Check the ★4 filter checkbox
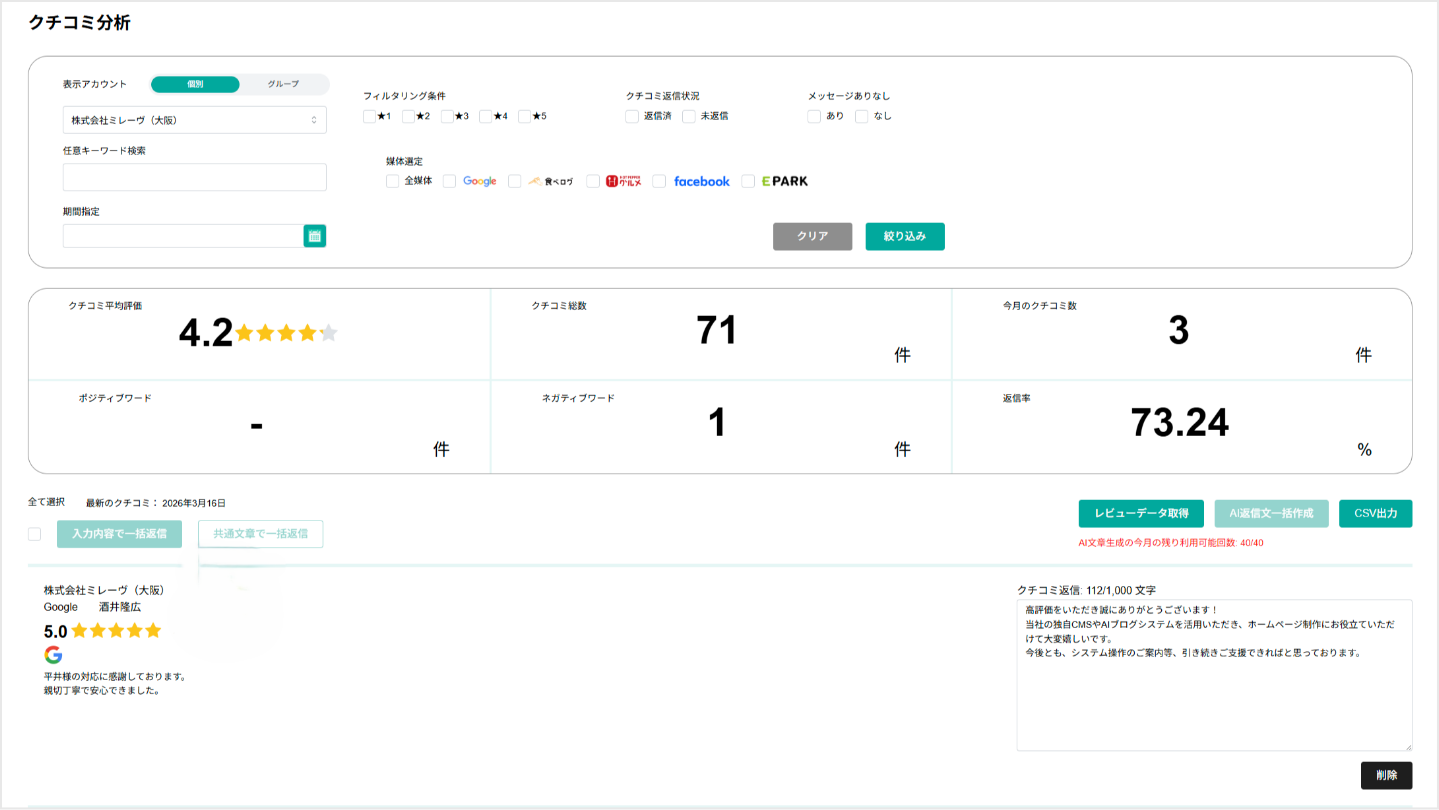Viewport: 1439px width, 810px height. point(486,116)
